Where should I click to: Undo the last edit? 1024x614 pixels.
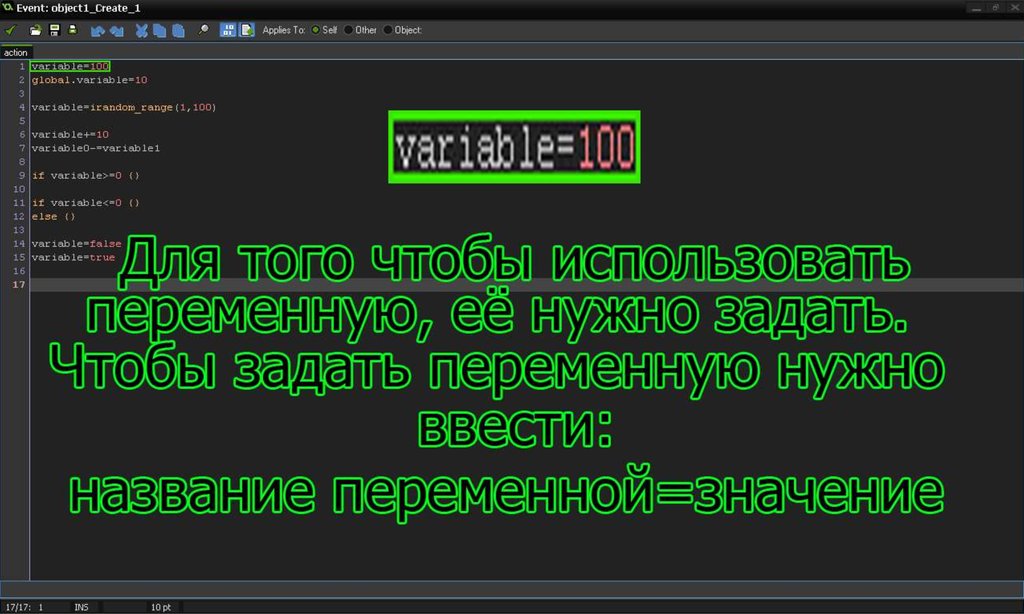(97, 30)
